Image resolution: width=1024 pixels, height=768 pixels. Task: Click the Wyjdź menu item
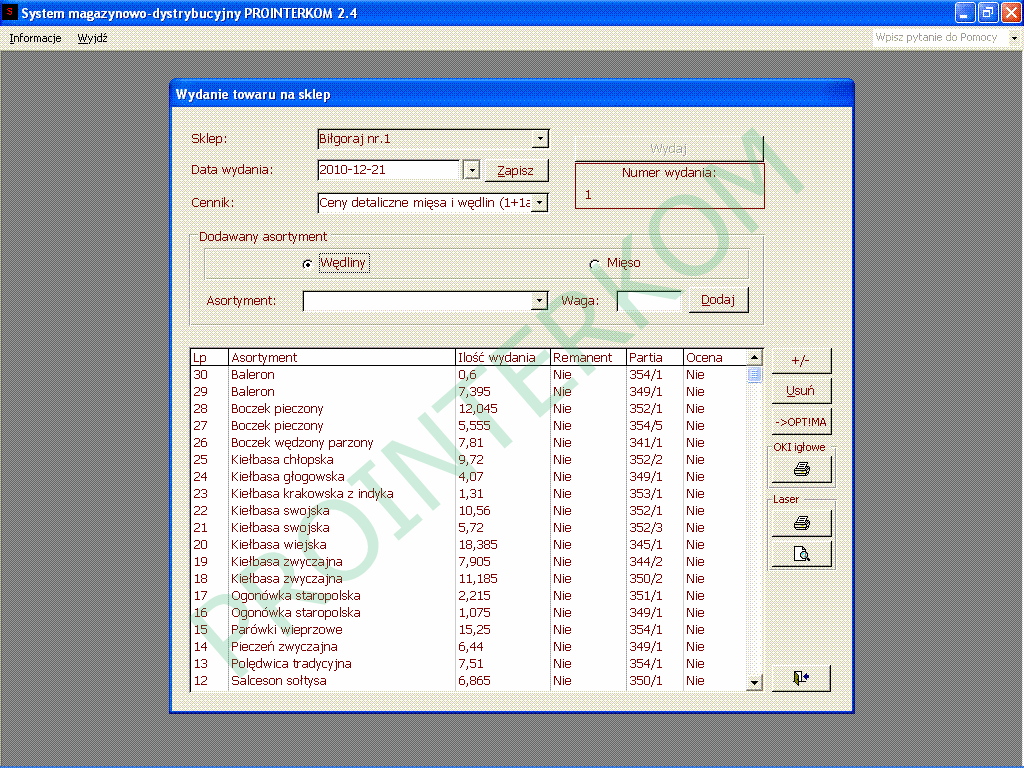pyautogui.click(x=92, y=38)
